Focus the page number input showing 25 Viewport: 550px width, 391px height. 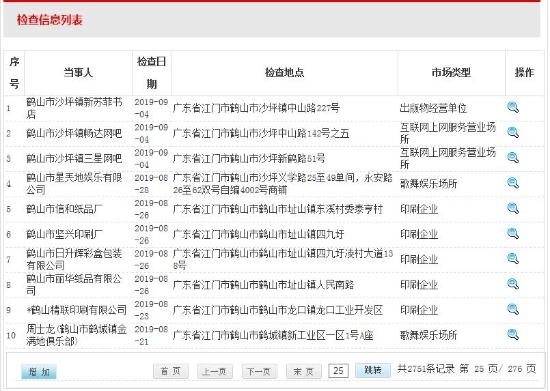coord(338,371)
